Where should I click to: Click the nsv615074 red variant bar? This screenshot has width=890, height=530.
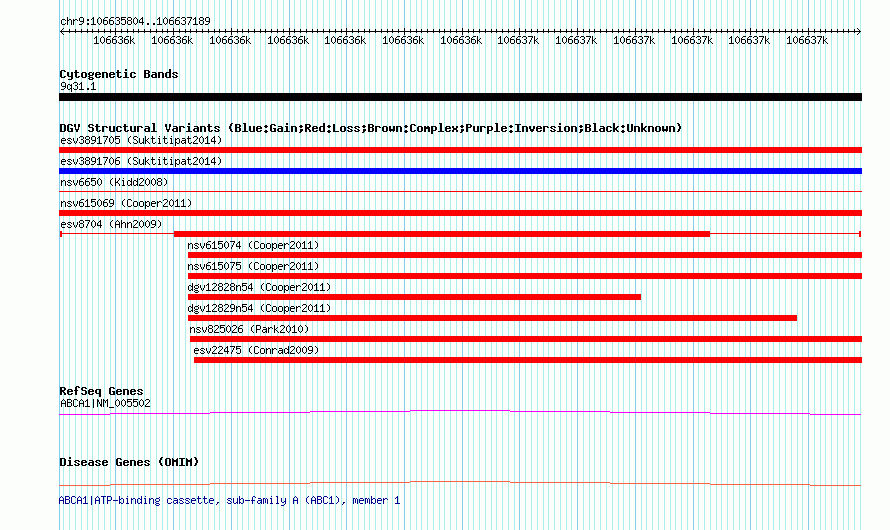[525, 255]
